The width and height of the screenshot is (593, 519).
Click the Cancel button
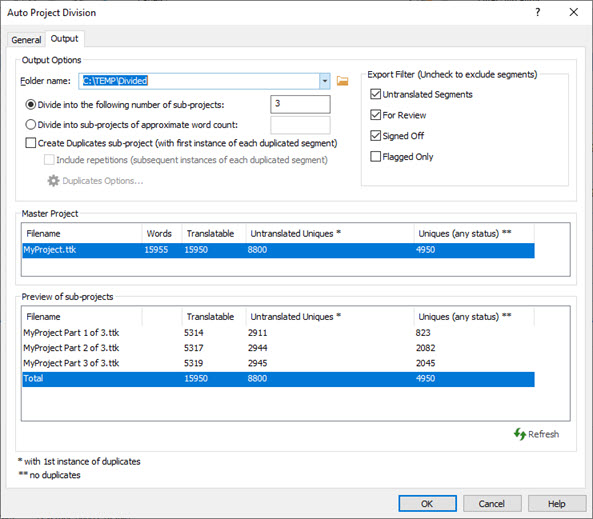tap(492, 503)
